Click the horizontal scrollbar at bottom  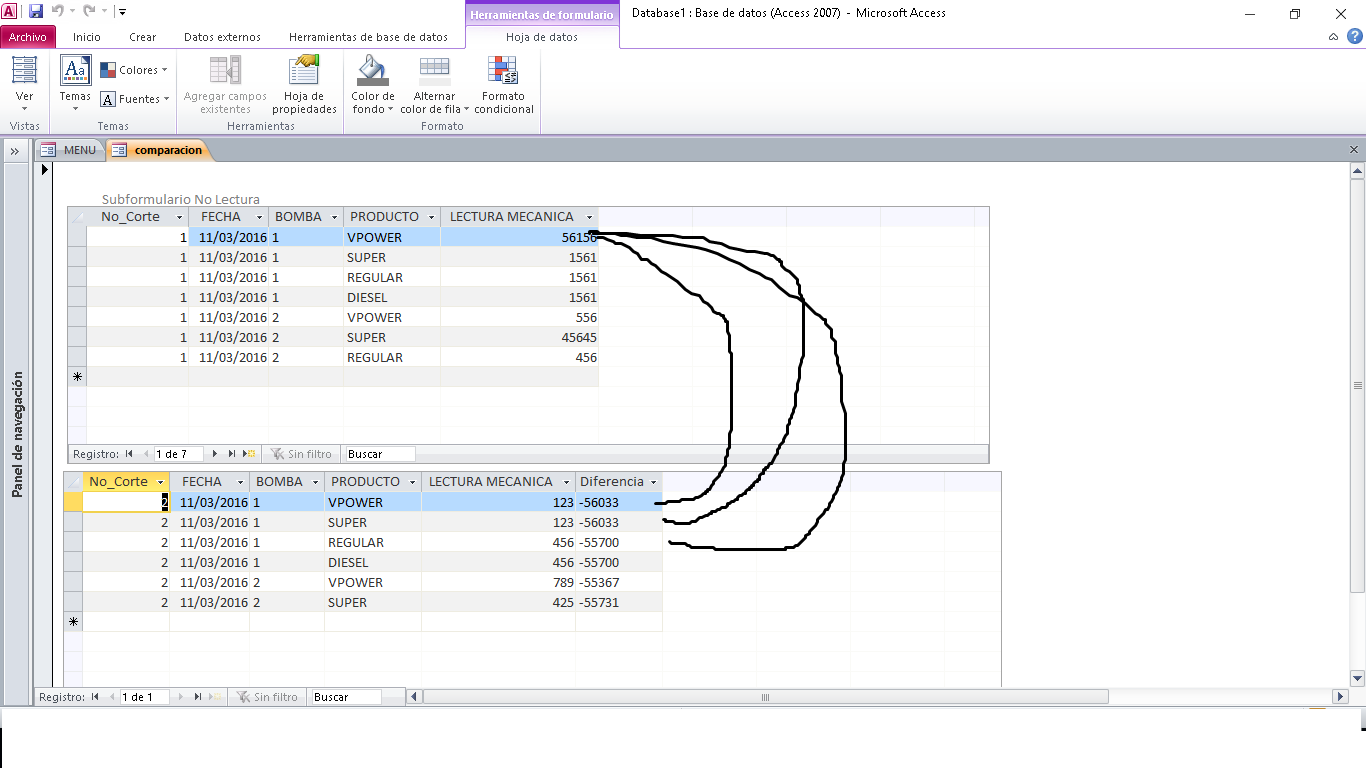pos(764,697)
